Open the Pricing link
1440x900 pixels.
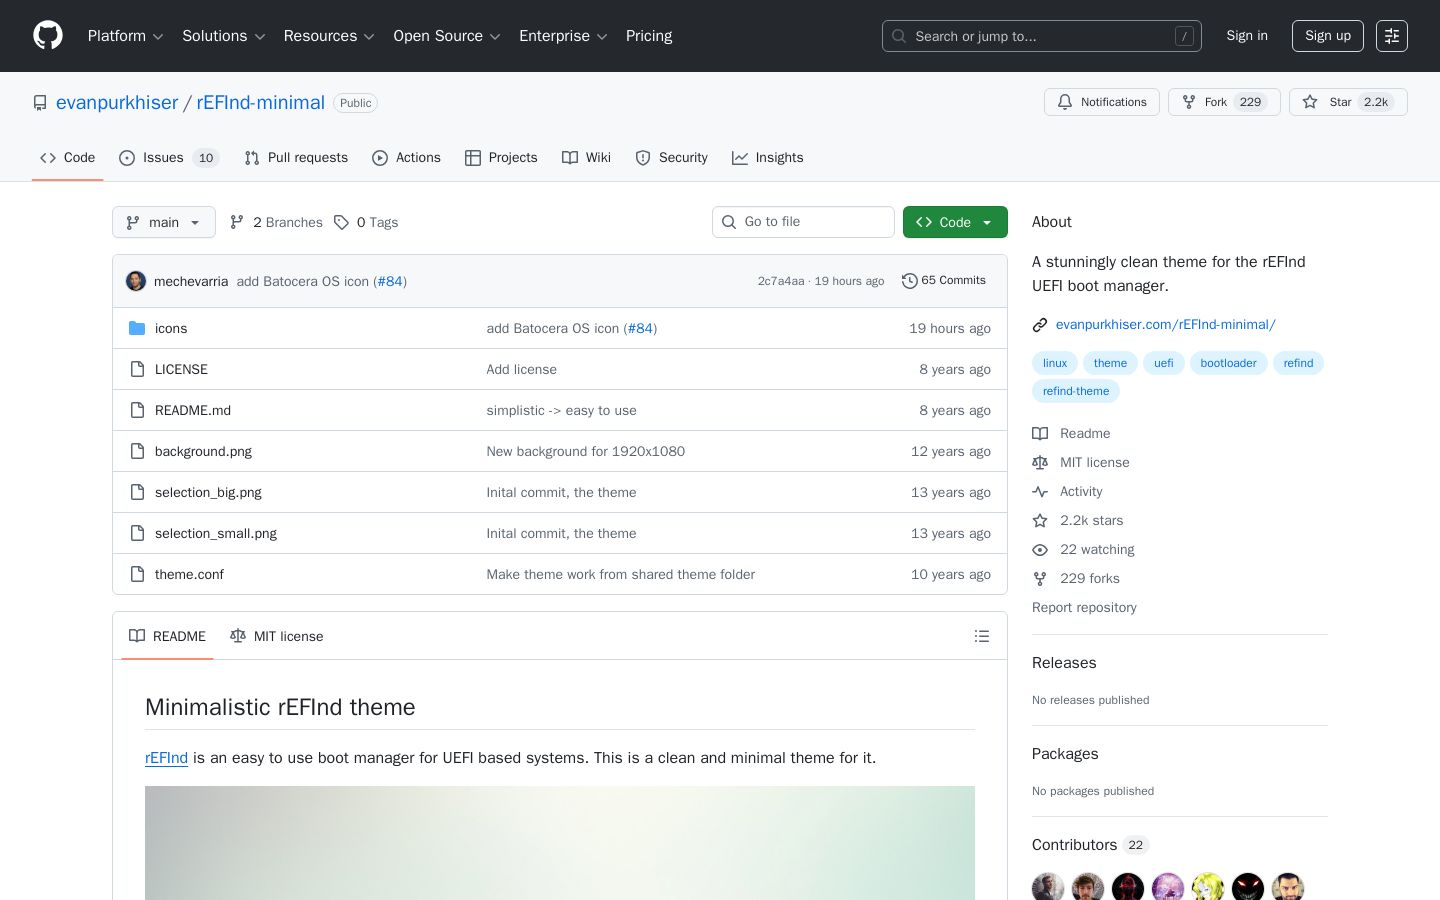[649, 36]
